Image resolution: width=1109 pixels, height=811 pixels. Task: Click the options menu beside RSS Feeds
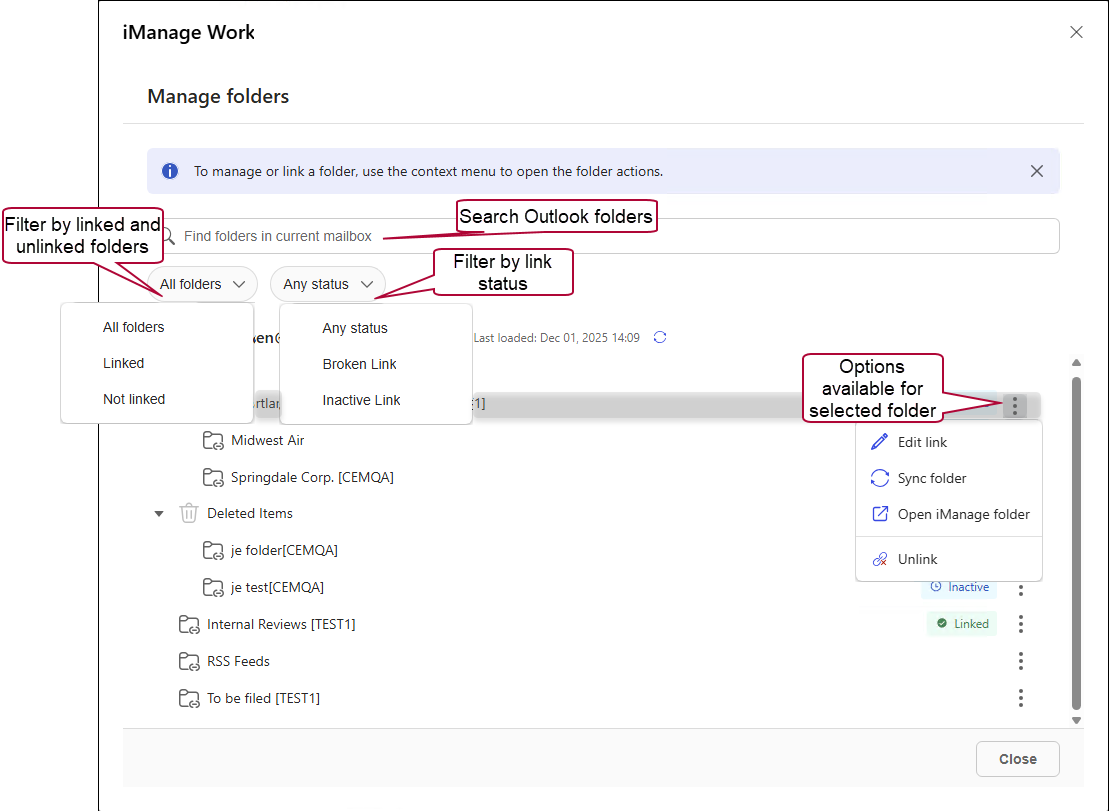point(1020,660)
